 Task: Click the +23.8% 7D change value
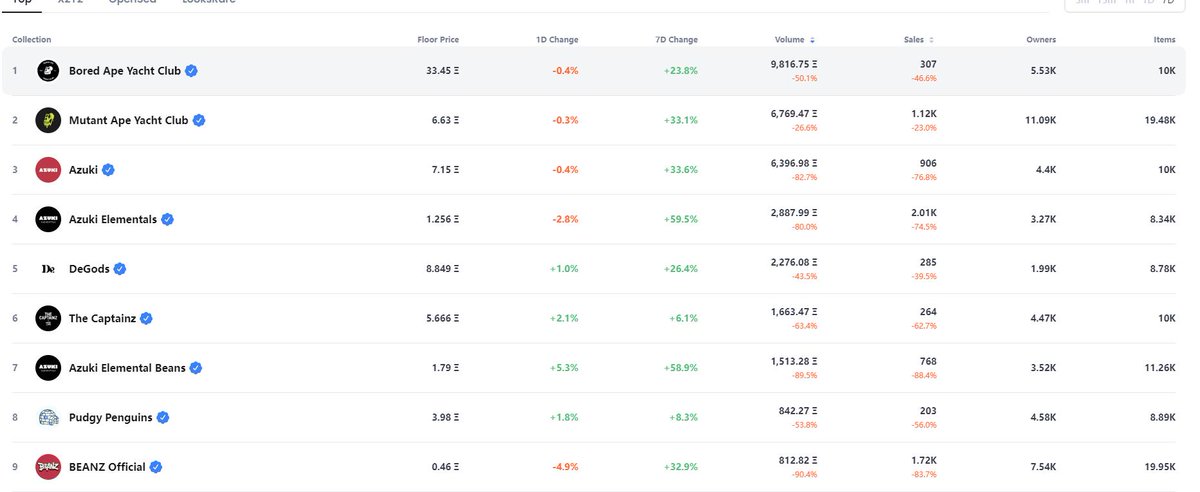(681, 71)
